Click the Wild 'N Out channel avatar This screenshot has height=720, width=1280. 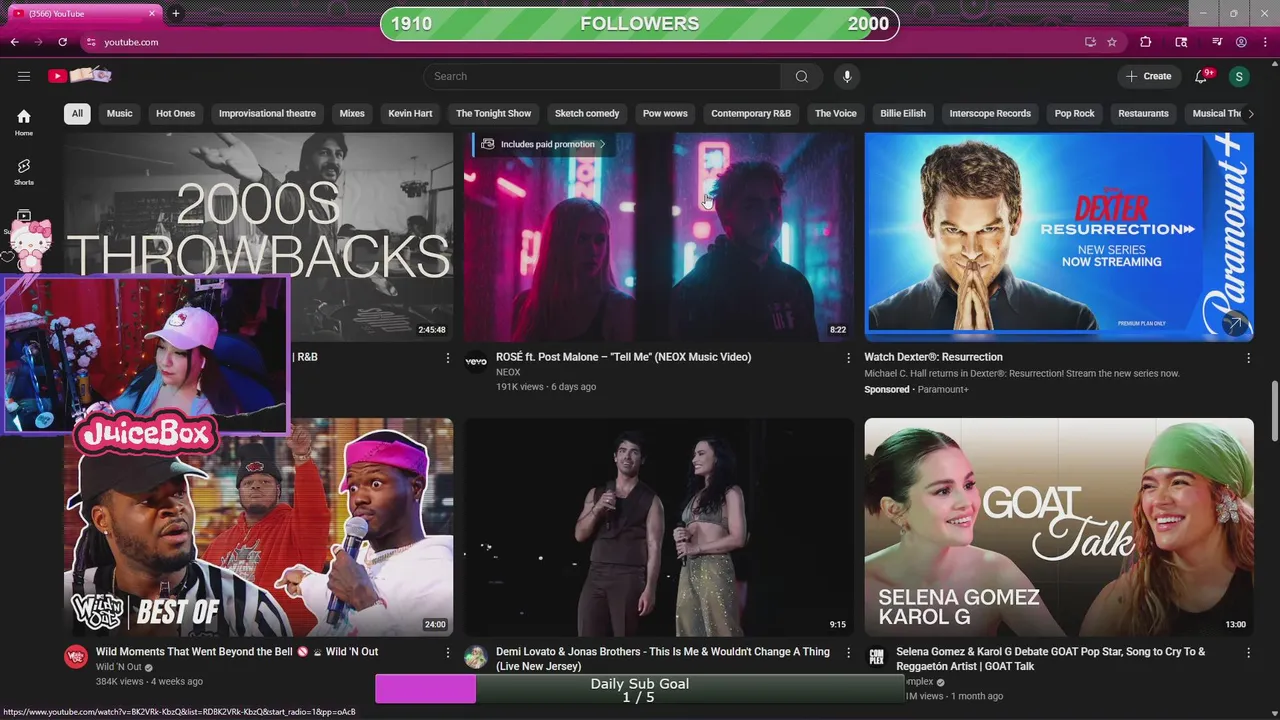click(x=76, y=657)
